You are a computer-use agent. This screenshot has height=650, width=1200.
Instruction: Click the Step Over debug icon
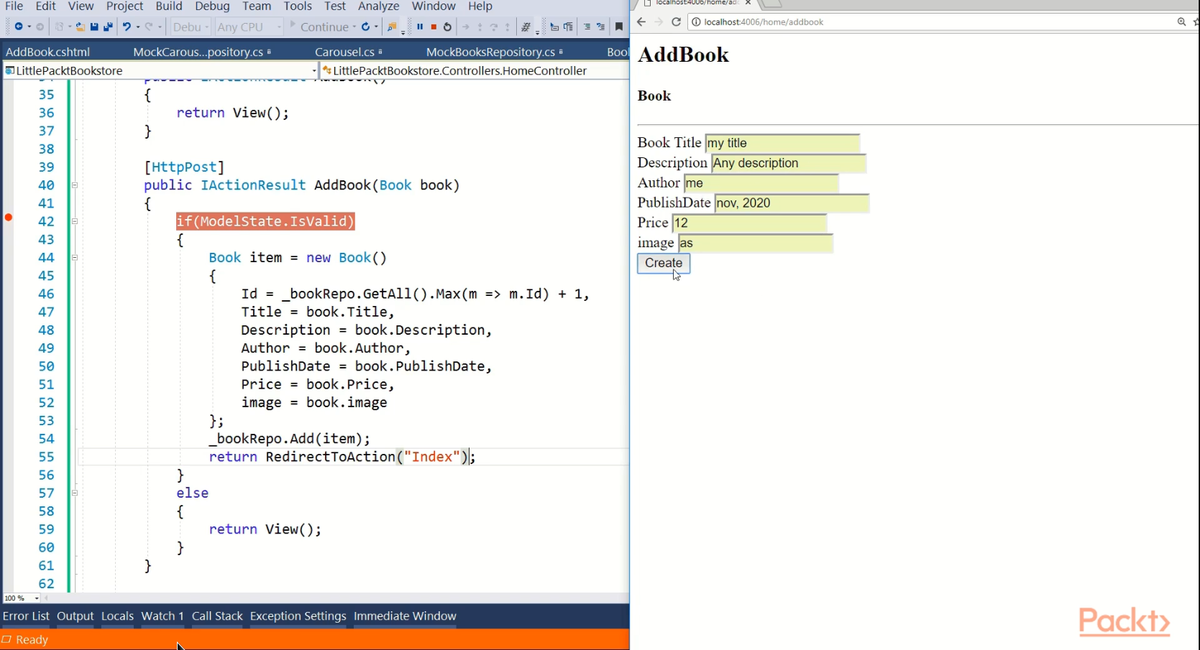493,27
